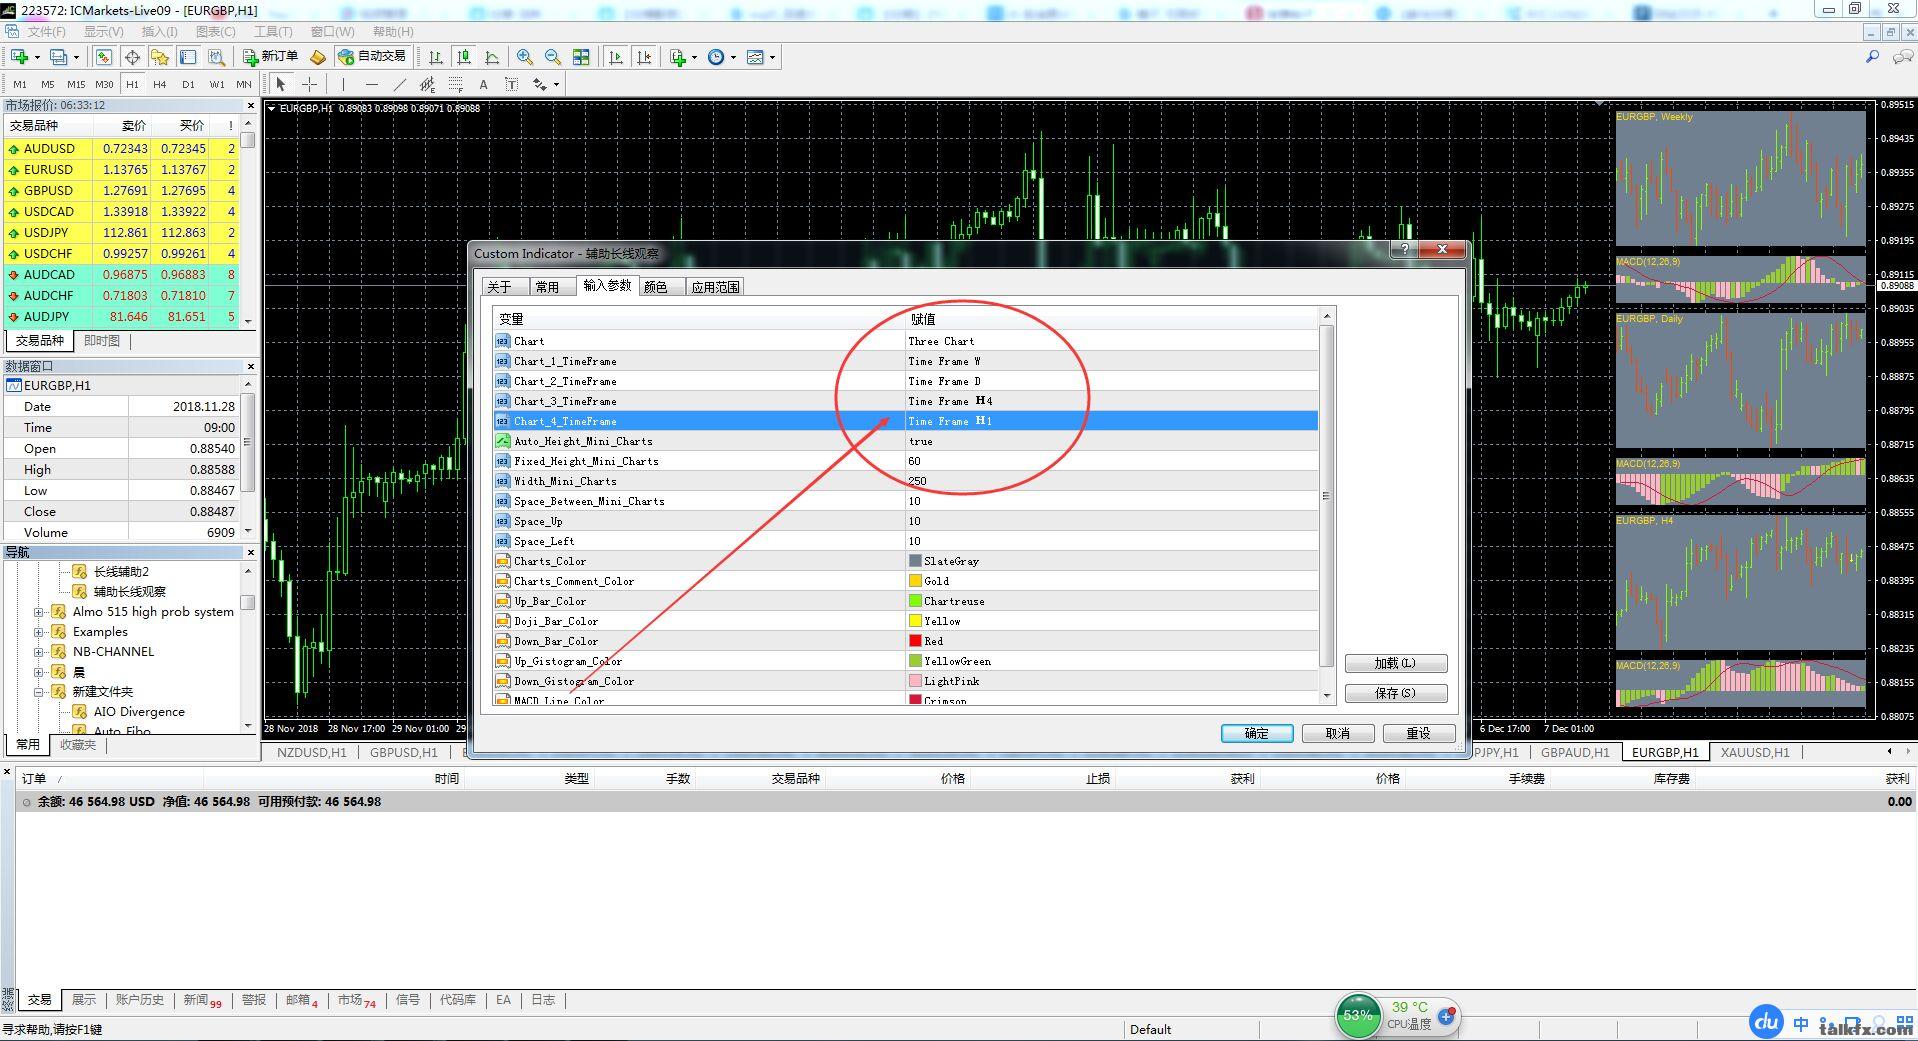The width and height of the screenshot is (1918, 1041).
Task: Toggle the Data Window crosshair-target icon
Action: tap(132, 57)
